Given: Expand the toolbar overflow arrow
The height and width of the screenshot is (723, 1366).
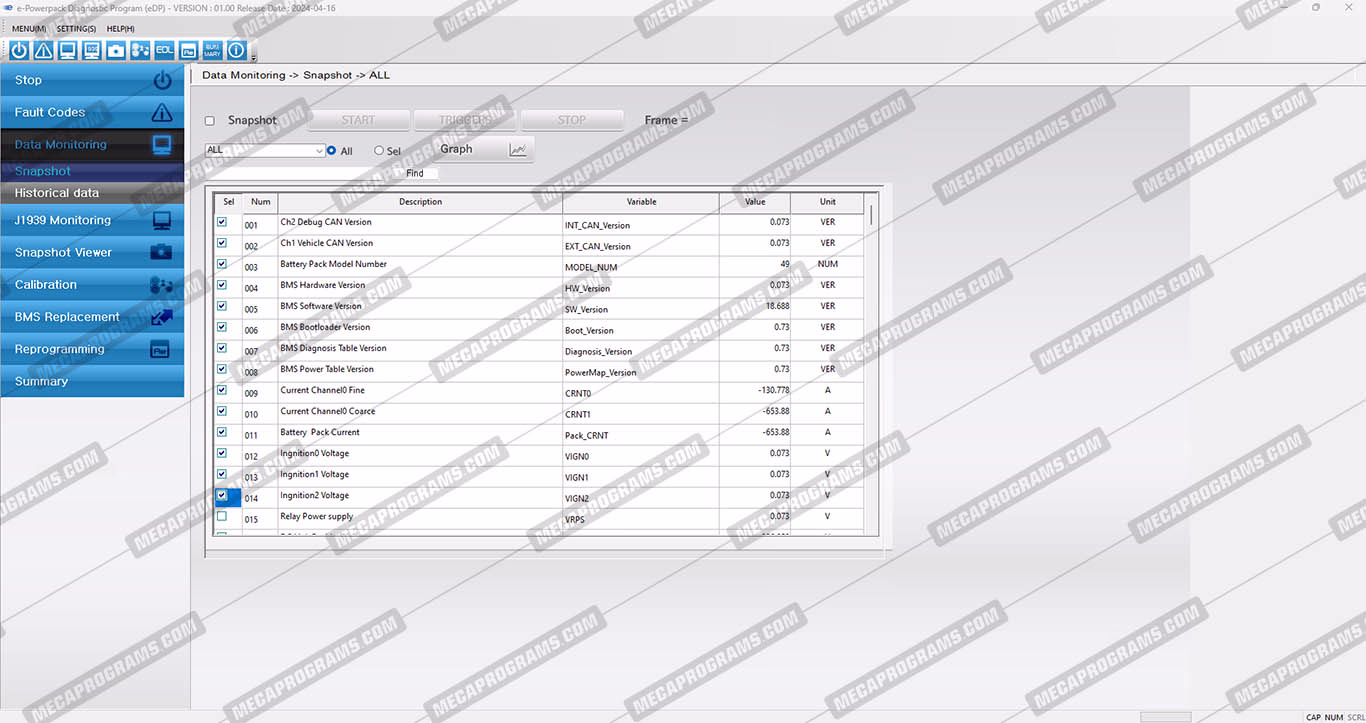Looking at the screenshot, I should click(254, 56).
